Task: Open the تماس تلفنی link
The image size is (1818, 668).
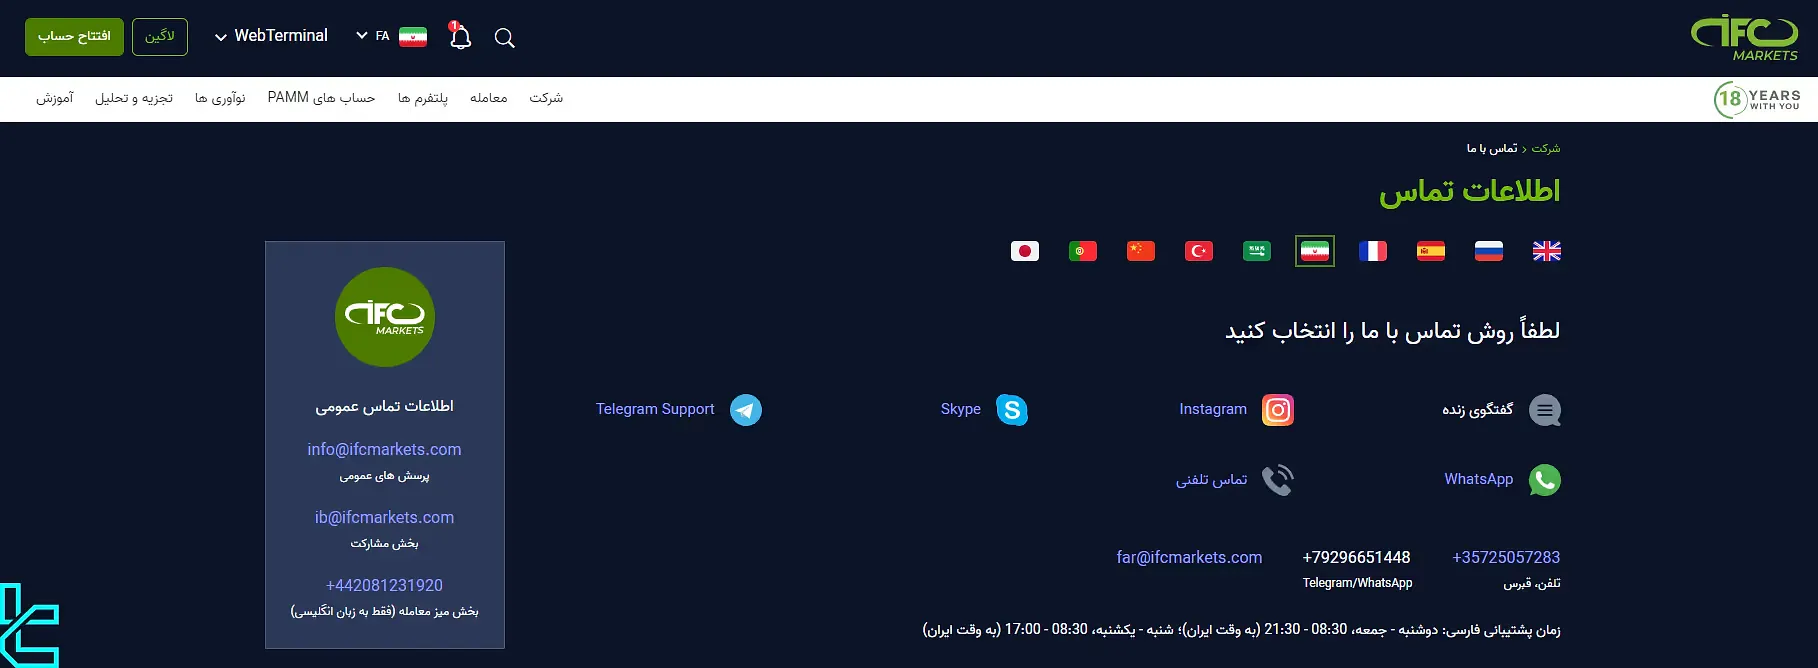Action: point(1211,480)
